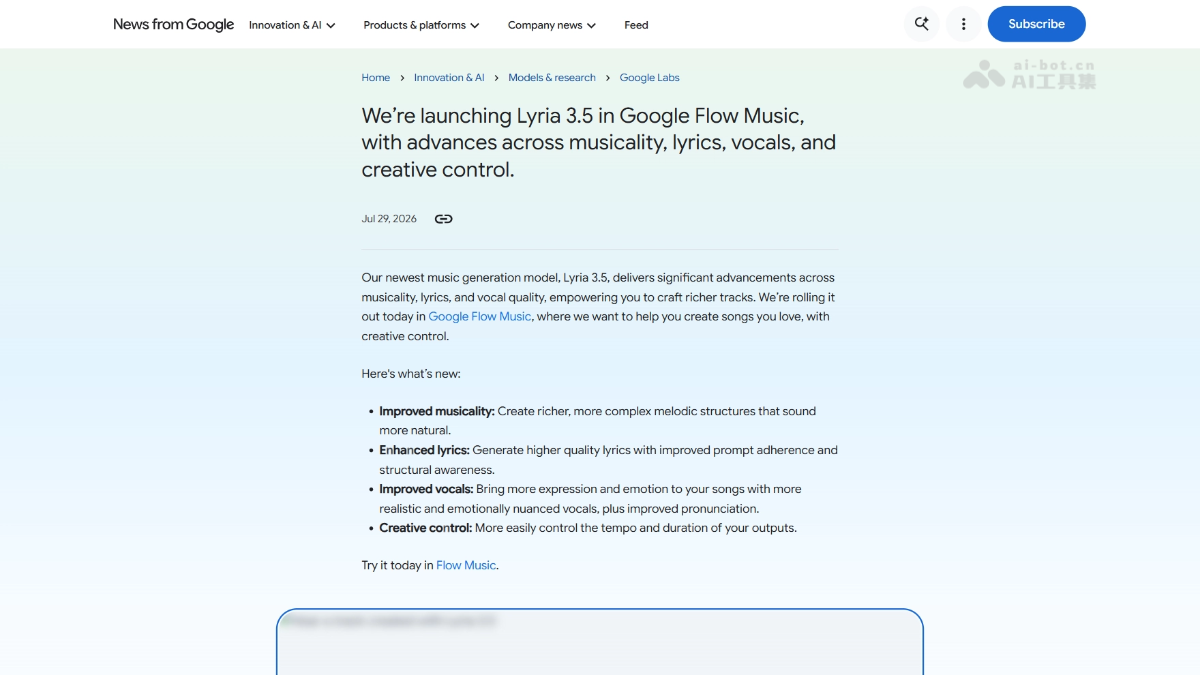Open the Feed menu item
The image size is (1200, 675).
[x=636, y=25]
